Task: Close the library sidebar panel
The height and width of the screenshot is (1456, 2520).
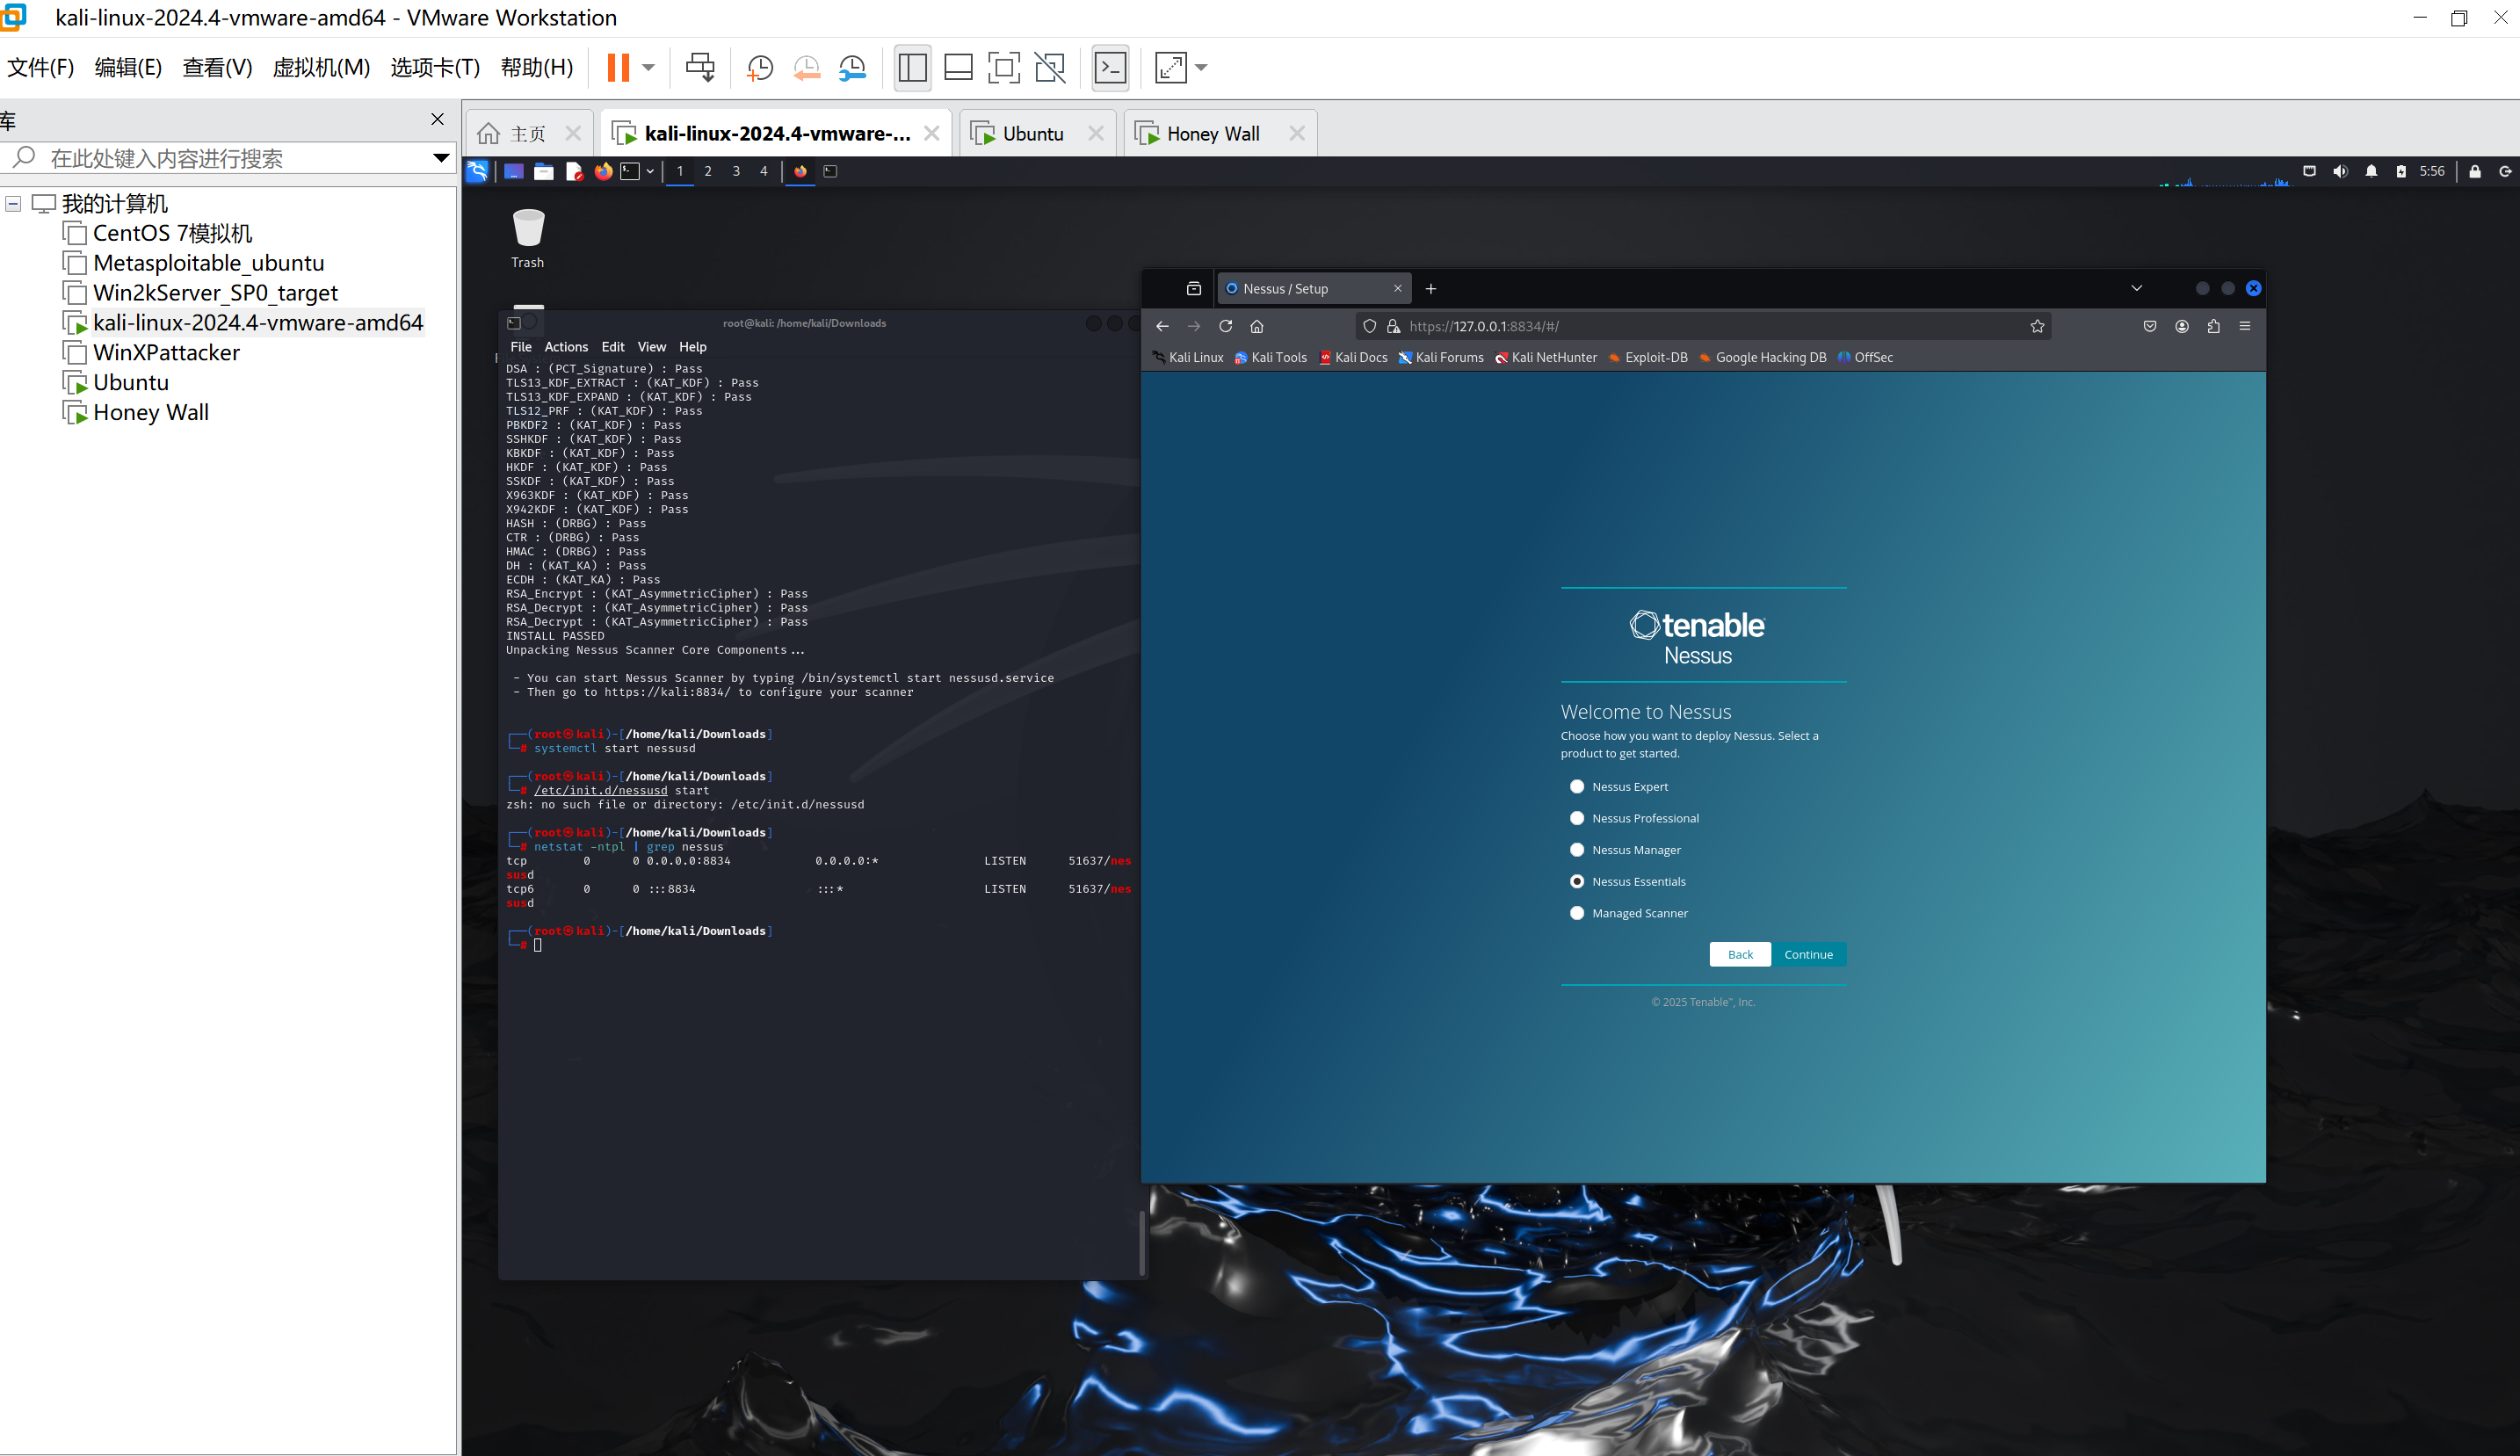Action: 437,119
